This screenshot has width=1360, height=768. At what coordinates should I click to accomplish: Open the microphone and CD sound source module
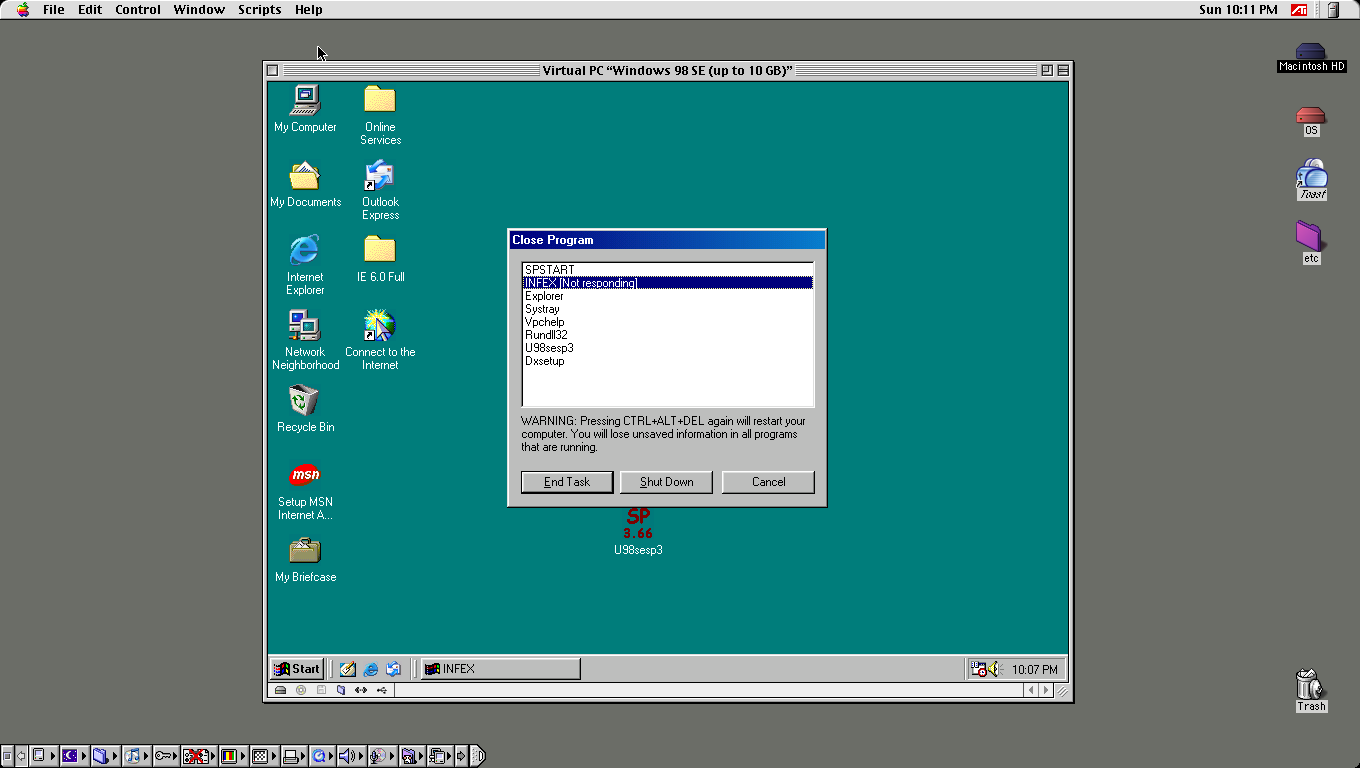point(382,756)
